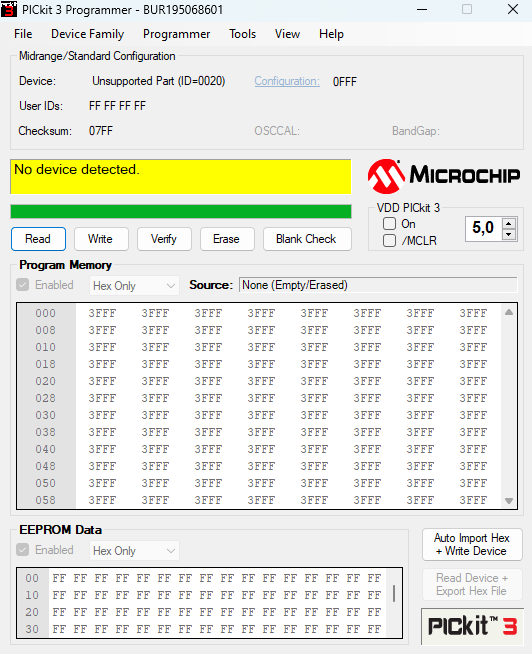
Task: Open the Tools menu
Action: 242,34
